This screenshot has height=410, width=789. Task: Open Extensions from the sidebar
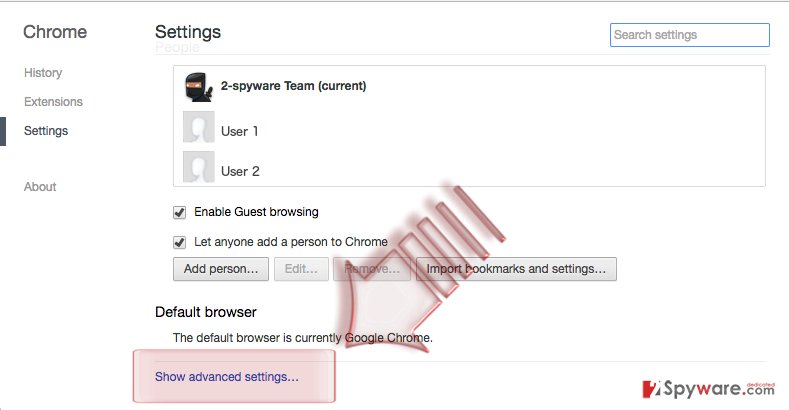53,102
